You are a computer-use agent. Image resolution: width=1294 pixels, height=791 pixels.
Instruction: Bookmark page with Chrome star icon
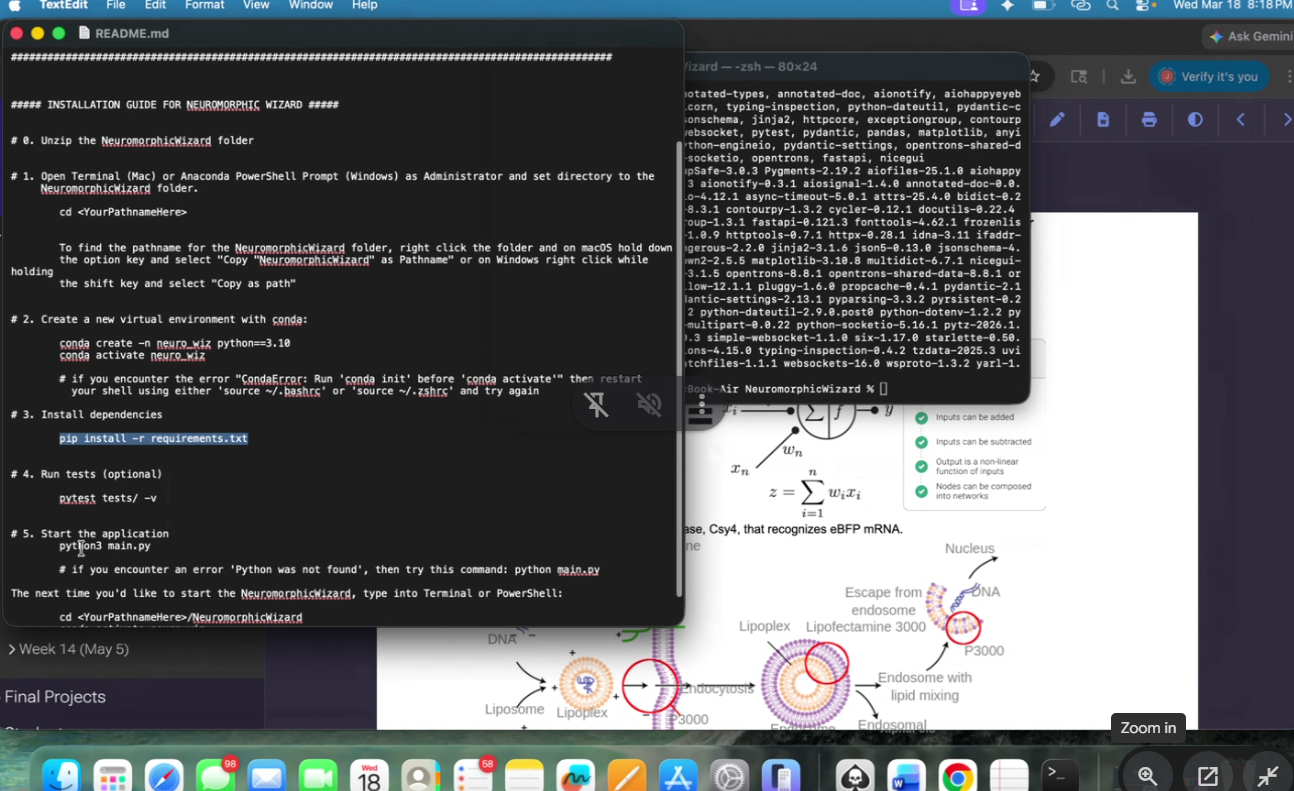pyautogui.click(x=1035, y=76)
